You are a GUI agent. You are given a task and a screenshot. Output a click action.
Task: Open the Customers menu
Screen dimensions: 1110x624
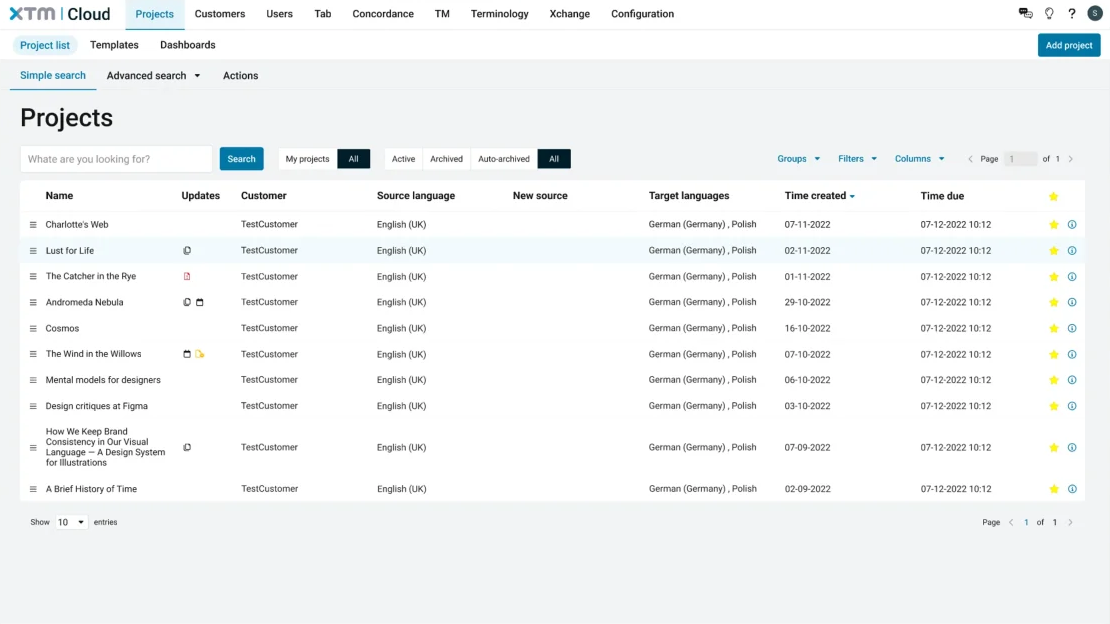pos(219,14)
